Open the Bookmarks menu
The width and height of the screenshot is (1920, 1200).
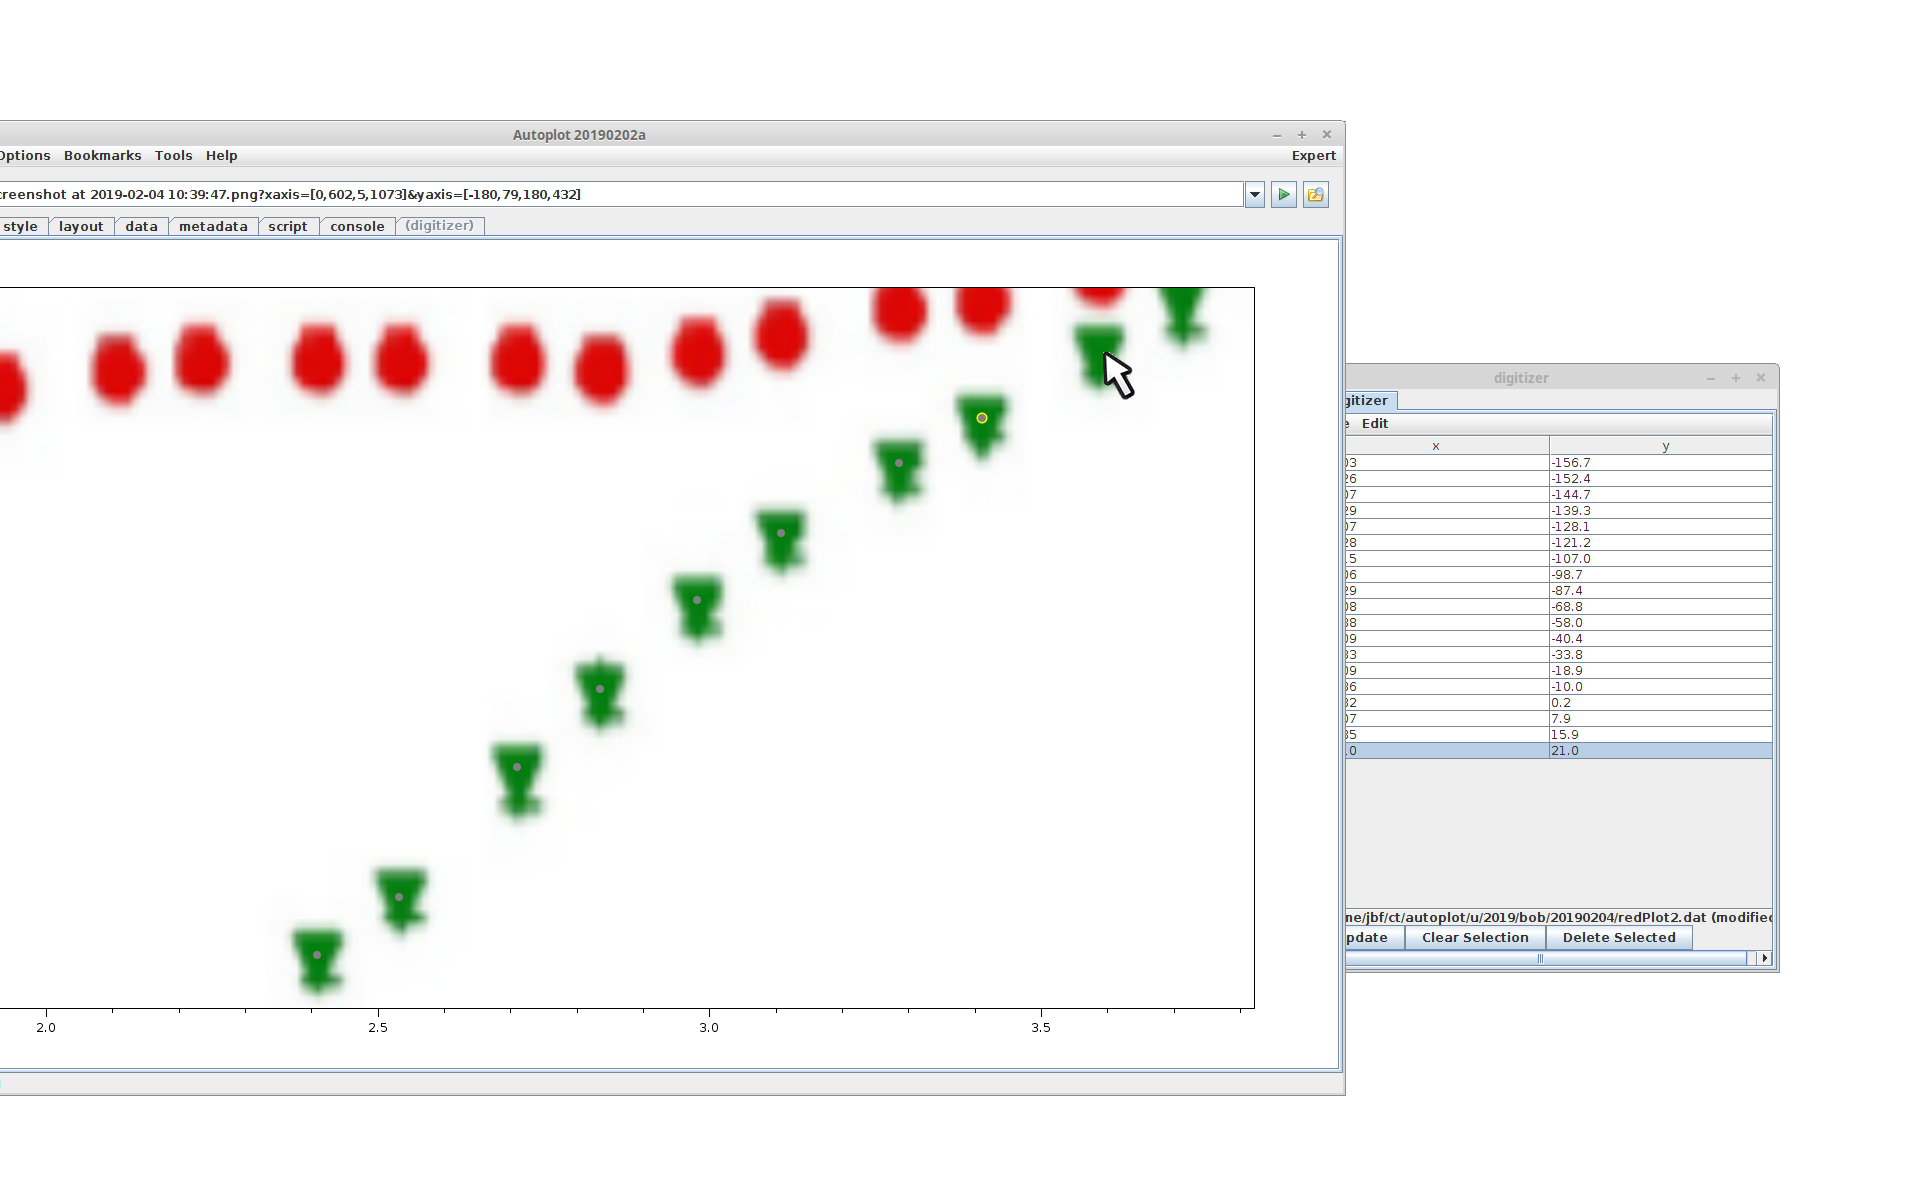pyautogui.click(x=102, y=156)
